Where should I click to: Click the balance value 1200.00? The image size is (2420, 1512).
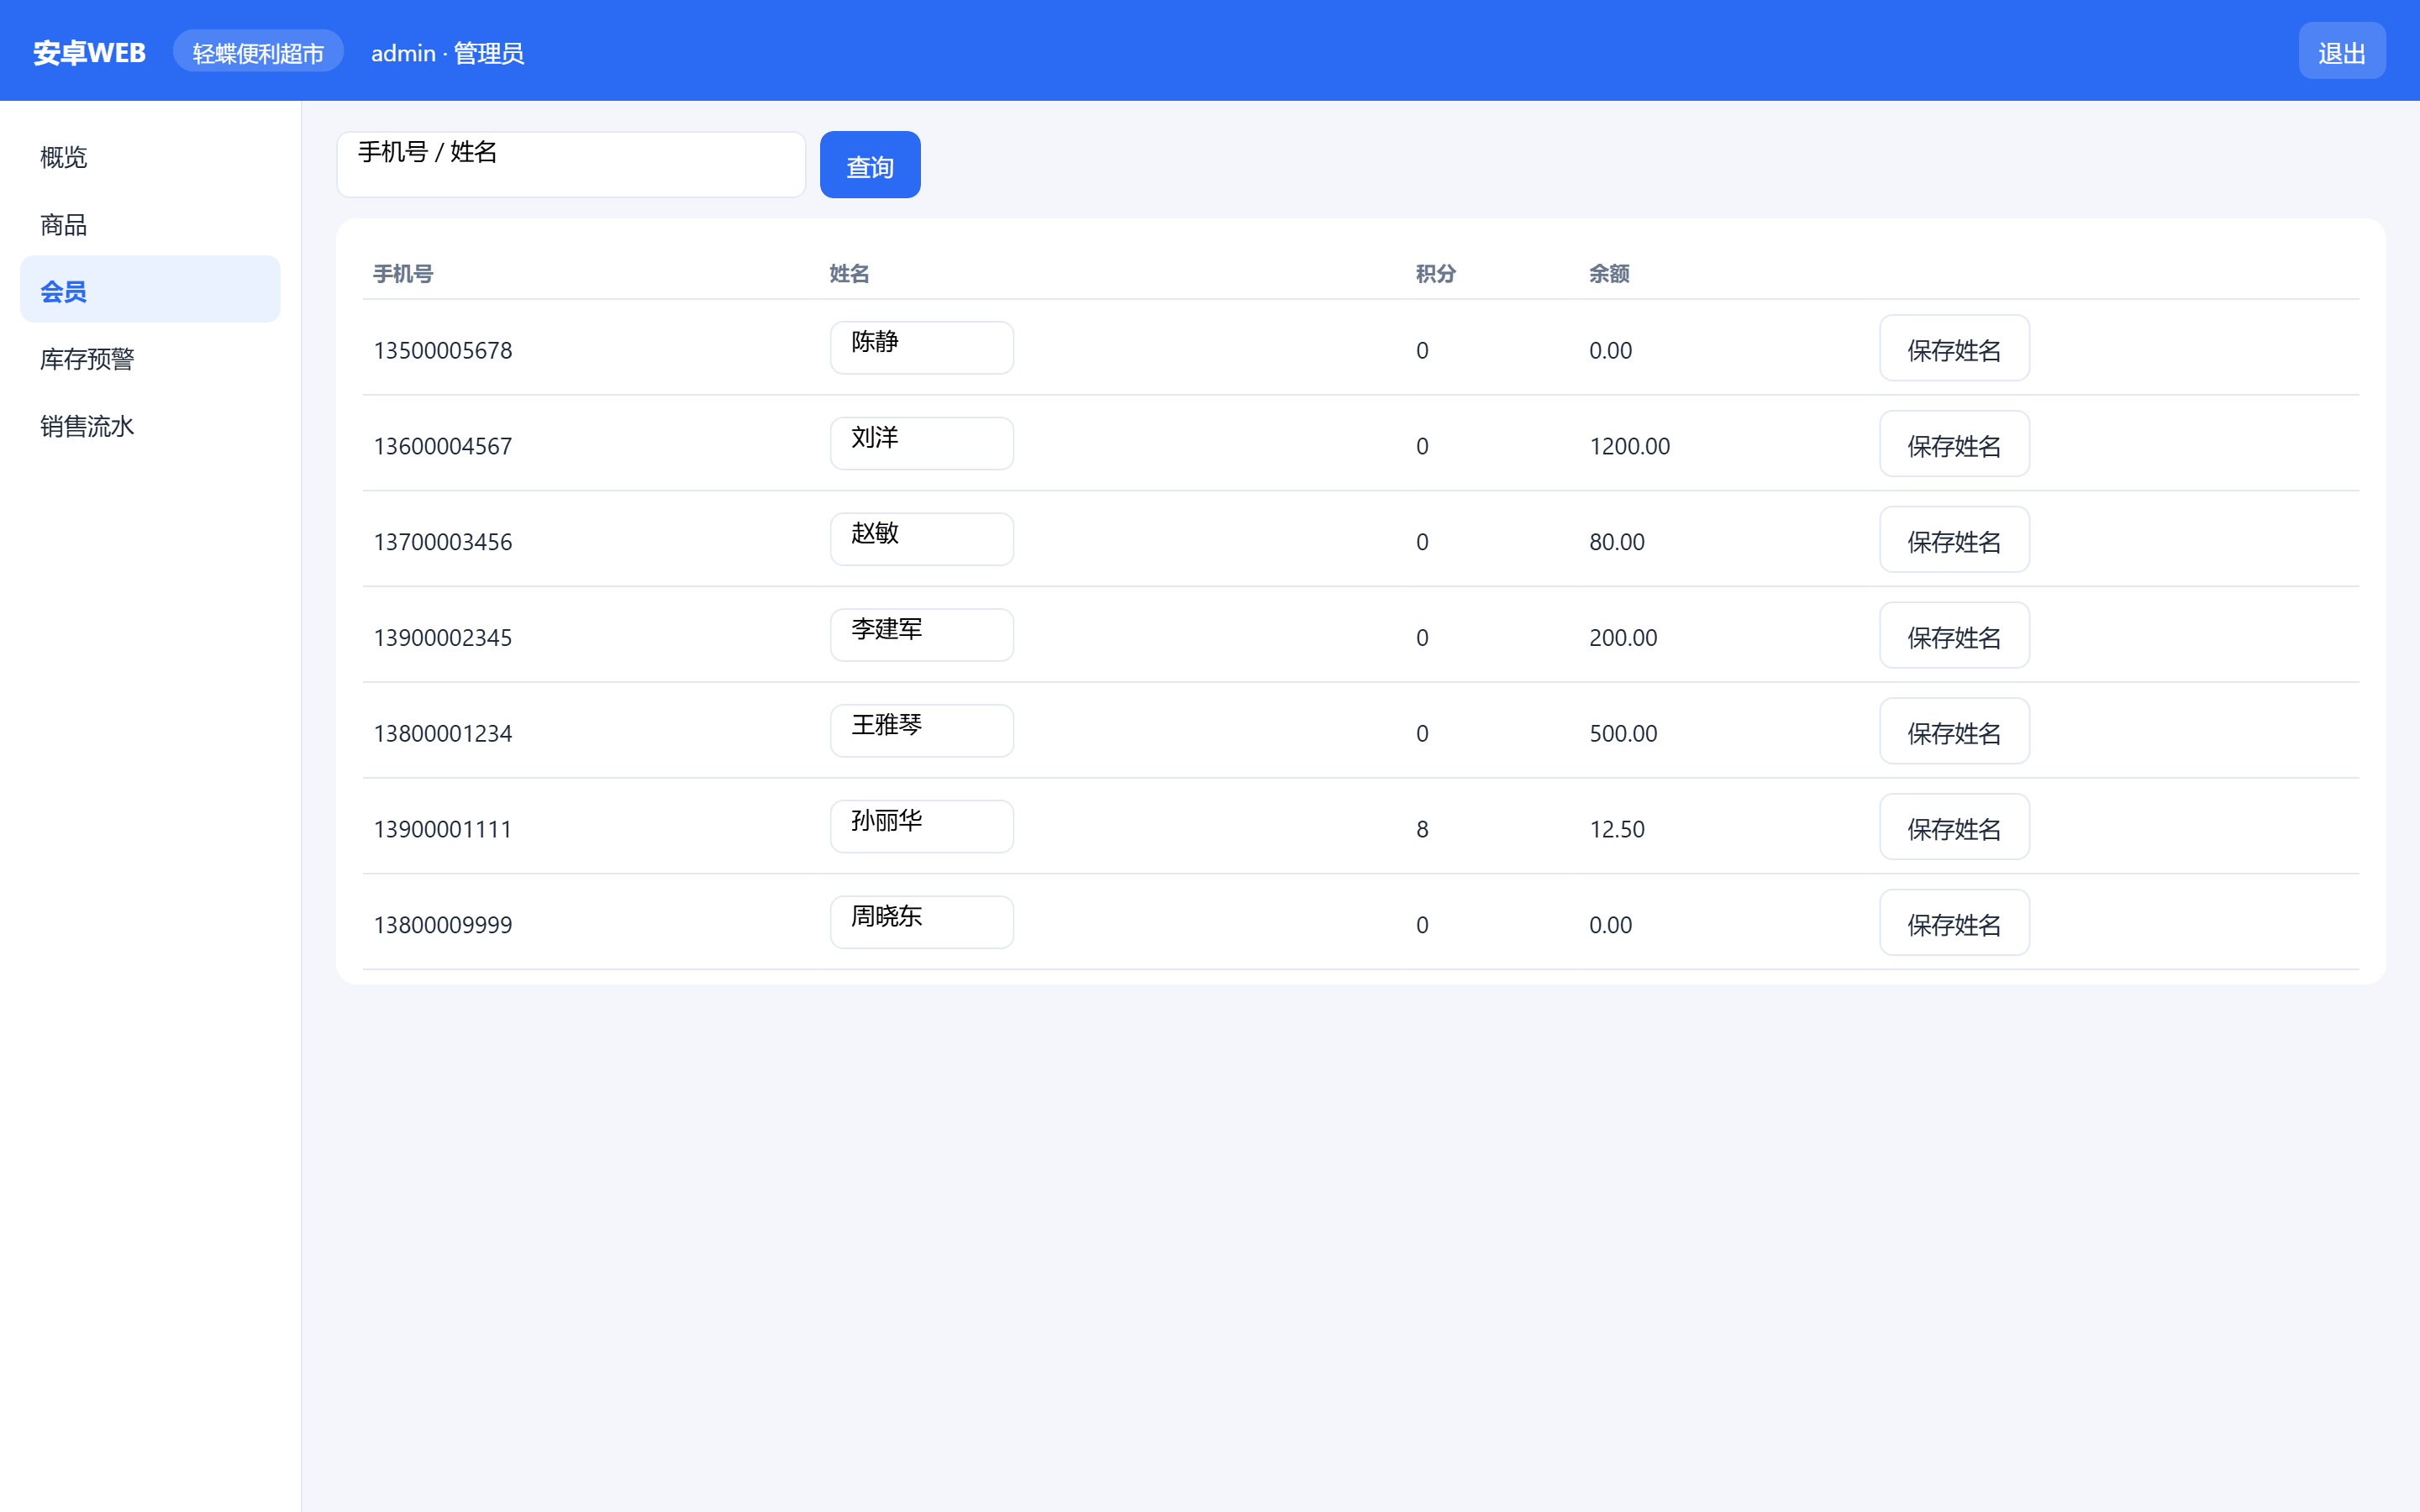coord(1630,447)
